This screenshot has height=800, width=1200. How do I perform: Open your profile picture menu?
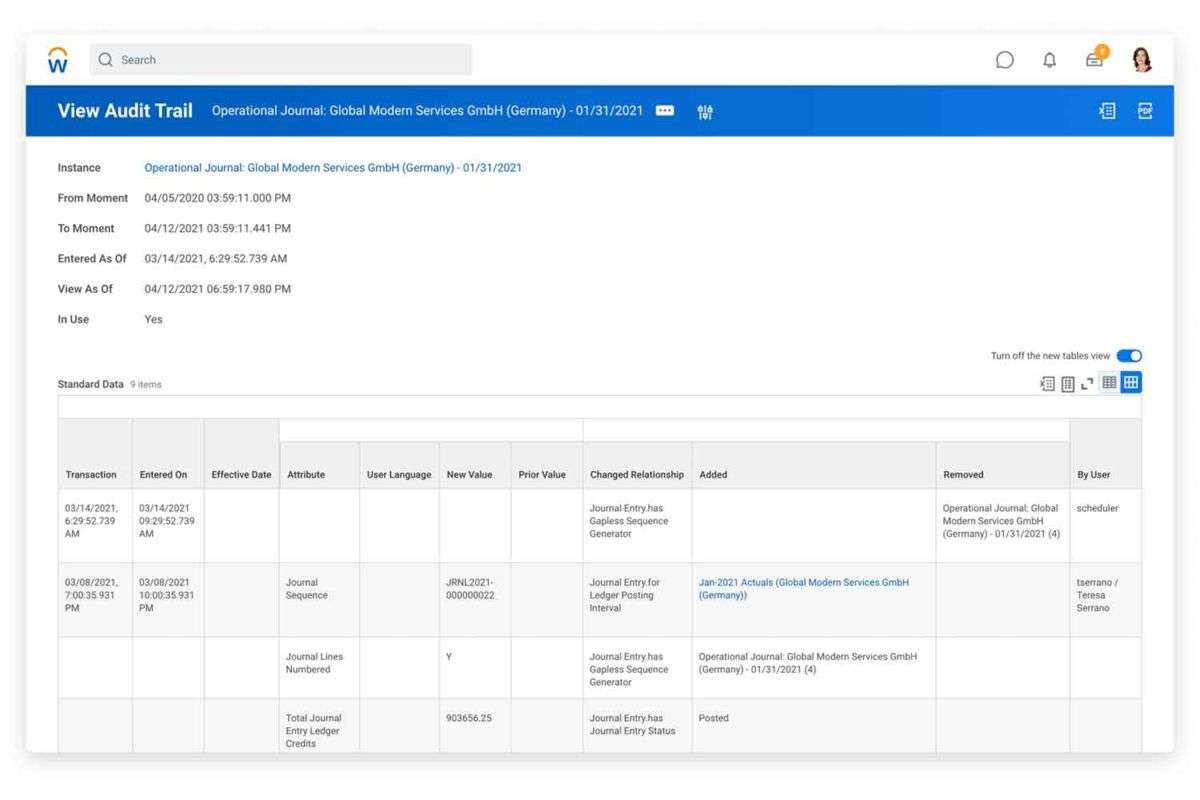pos(1141,59)
